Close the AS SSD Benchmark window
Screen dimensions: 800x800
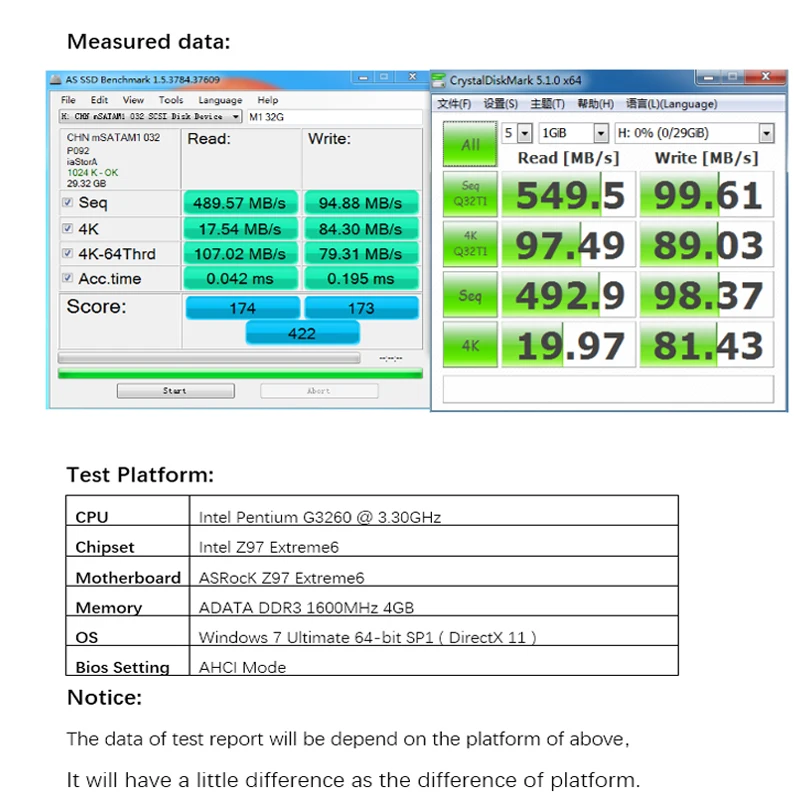pyautogui.click(x=412, y=77)
